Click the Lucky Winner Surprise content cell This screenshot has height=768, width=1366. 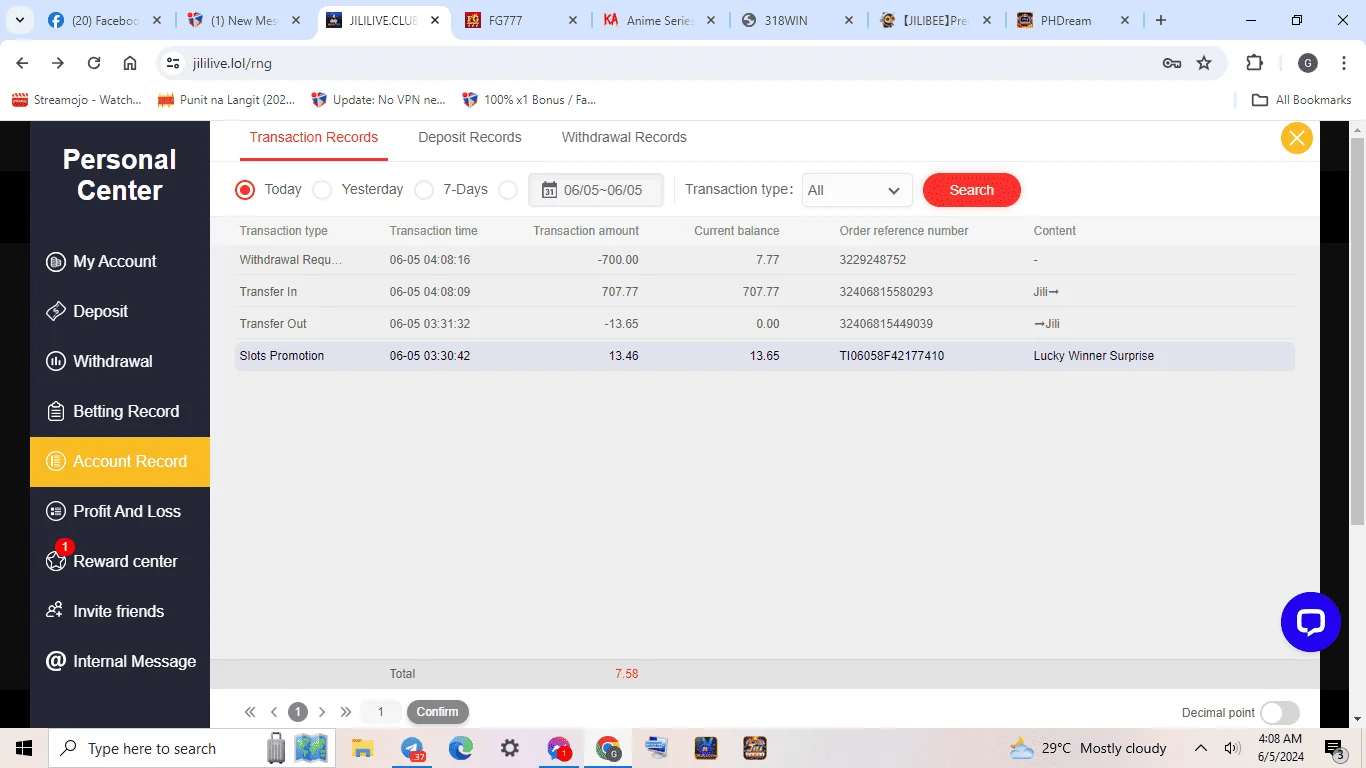click(1094, 356)
